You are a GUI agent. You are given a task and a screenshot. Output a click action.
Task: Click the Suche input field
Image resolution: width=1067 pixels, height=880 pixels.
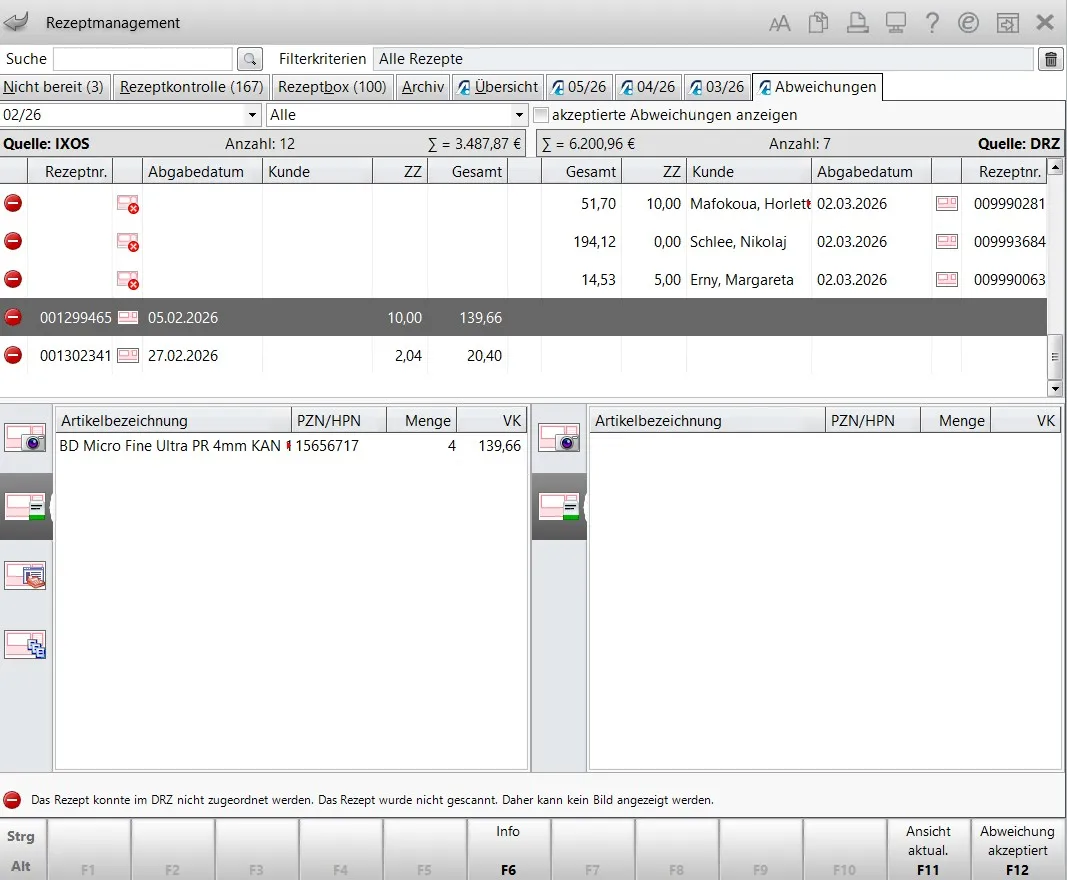pos(143,59)
